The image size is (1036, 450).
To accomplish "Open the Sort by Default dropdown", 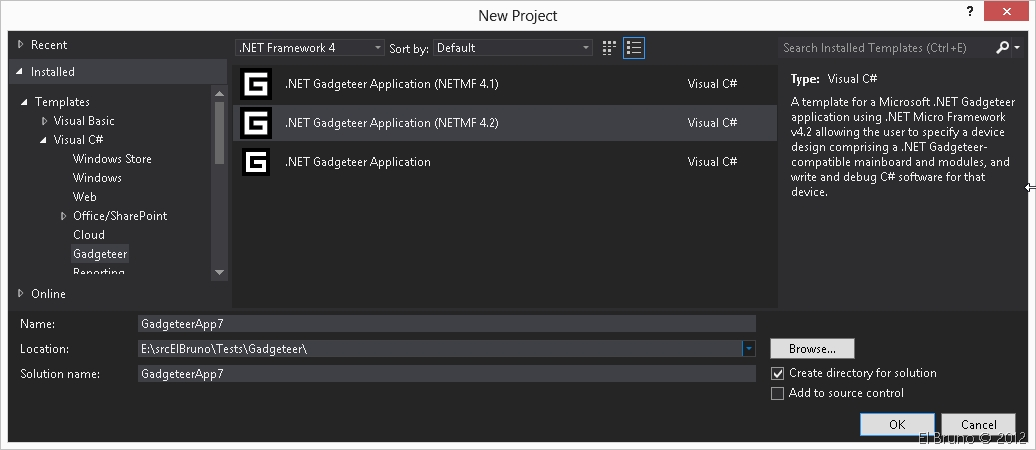I will click(514, 48).
